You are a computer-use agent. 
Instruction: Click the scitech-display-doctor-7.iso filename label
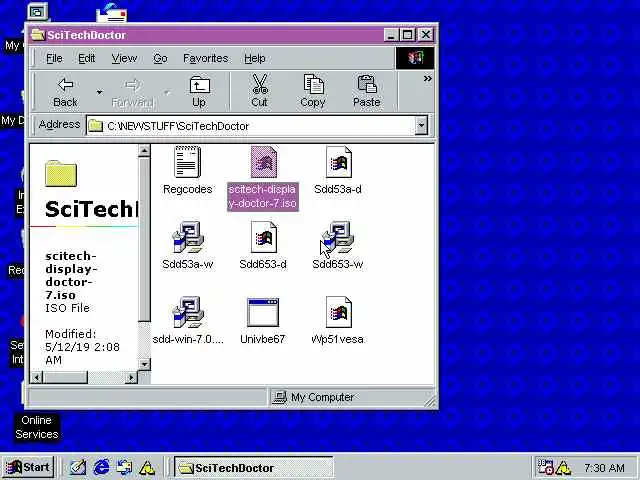coord(262,196)
